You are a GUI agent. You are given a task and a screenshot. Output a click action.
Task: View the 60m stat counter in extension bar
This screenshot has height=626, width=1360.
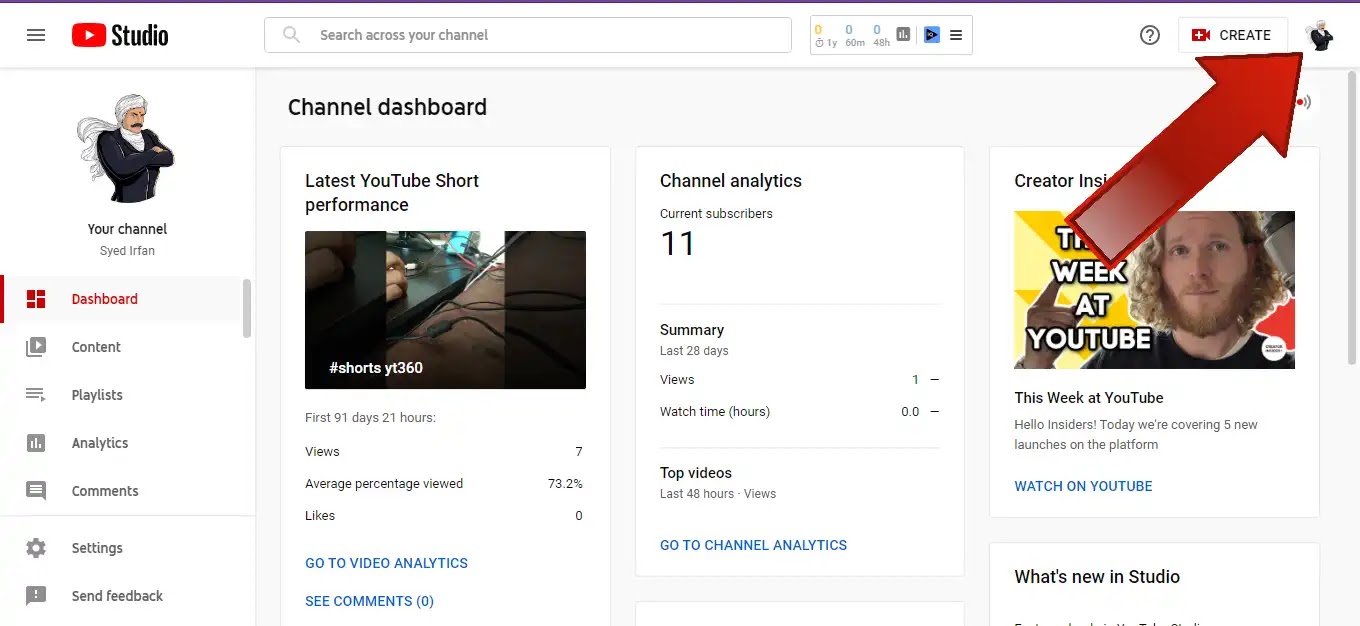[854, 36]
